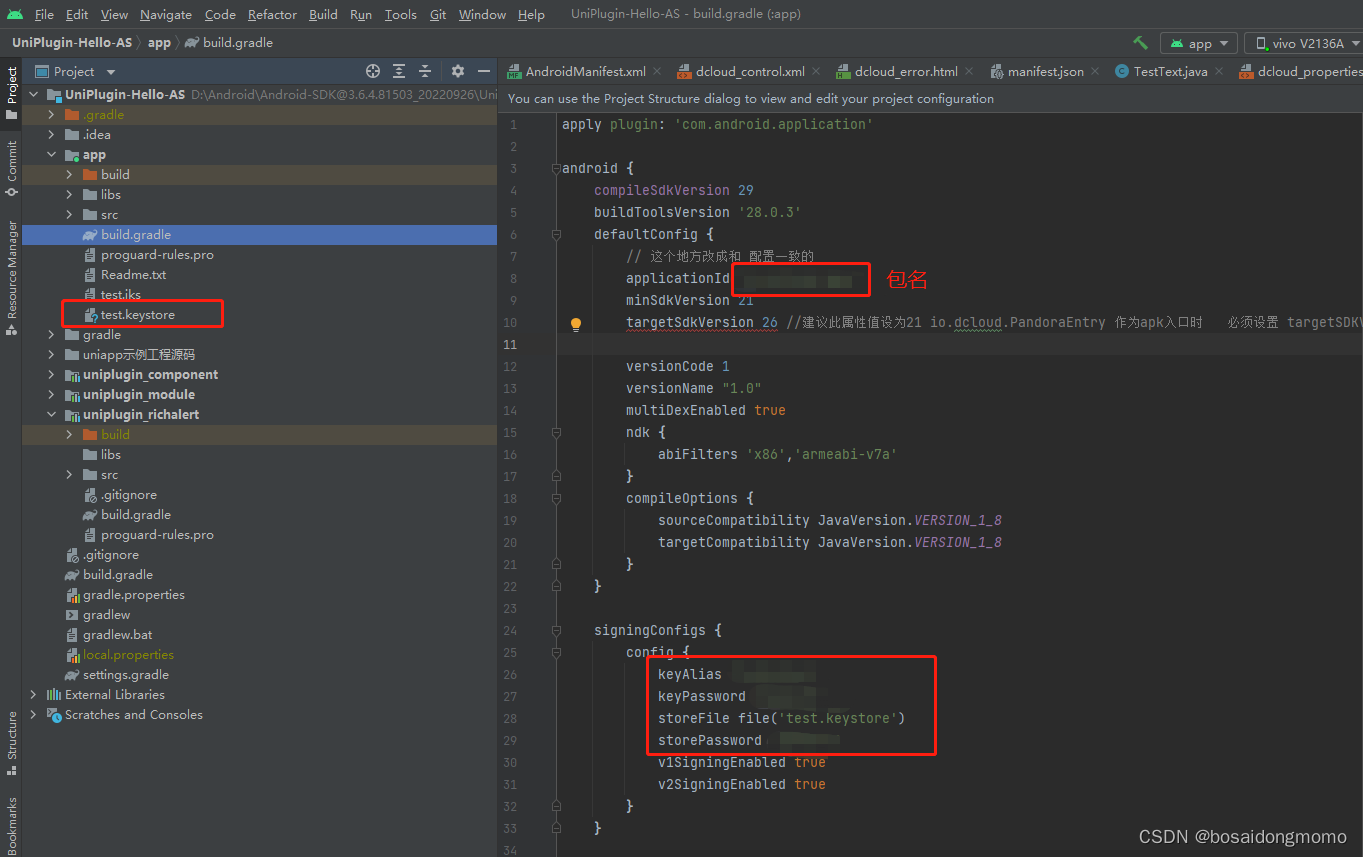Screen dimensions: 1363x857
Task: Fold the defaultConfig block in gutter
Action: [555, 235]
